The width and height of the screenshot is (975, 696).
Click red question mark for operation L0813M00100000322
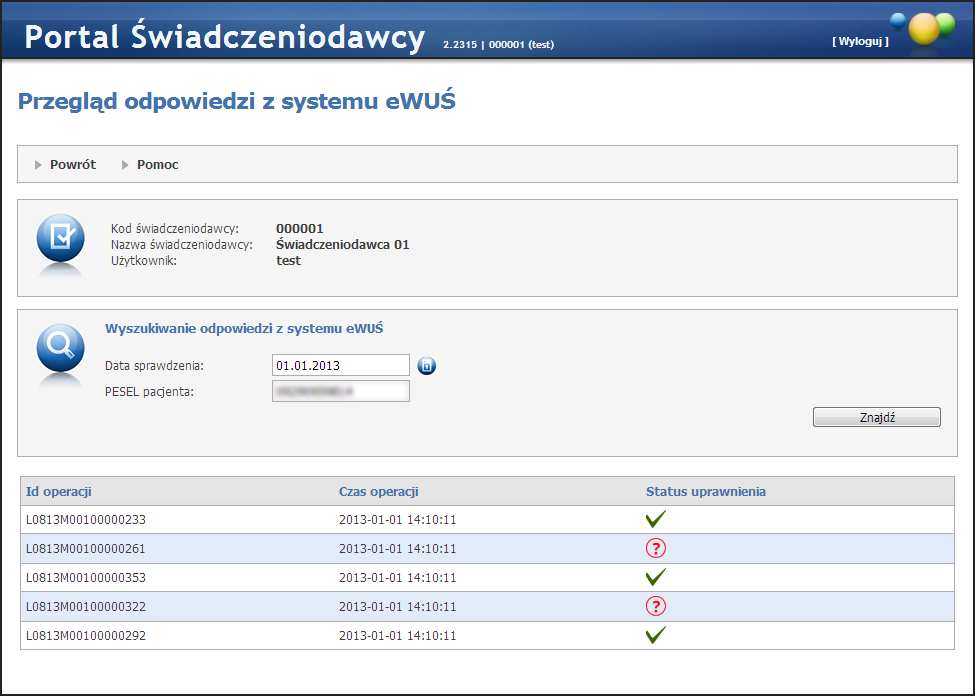tap(656, 606)
